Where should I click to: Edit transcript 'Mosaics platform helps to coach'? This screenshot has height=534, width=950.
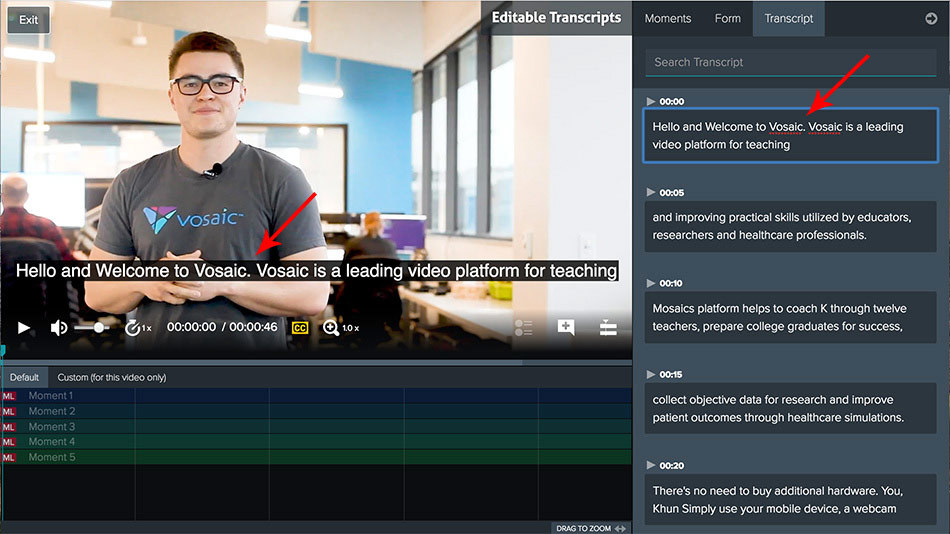coord(791,317)
